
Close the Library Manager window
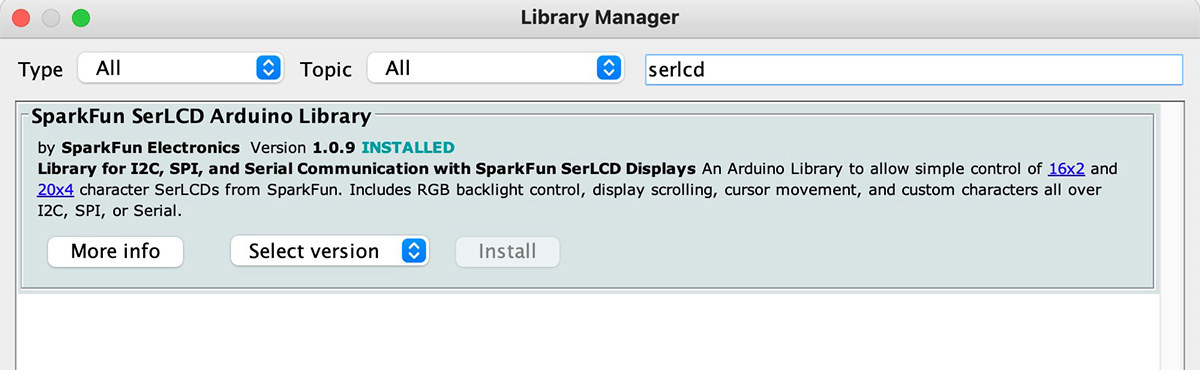pos(21,18)
